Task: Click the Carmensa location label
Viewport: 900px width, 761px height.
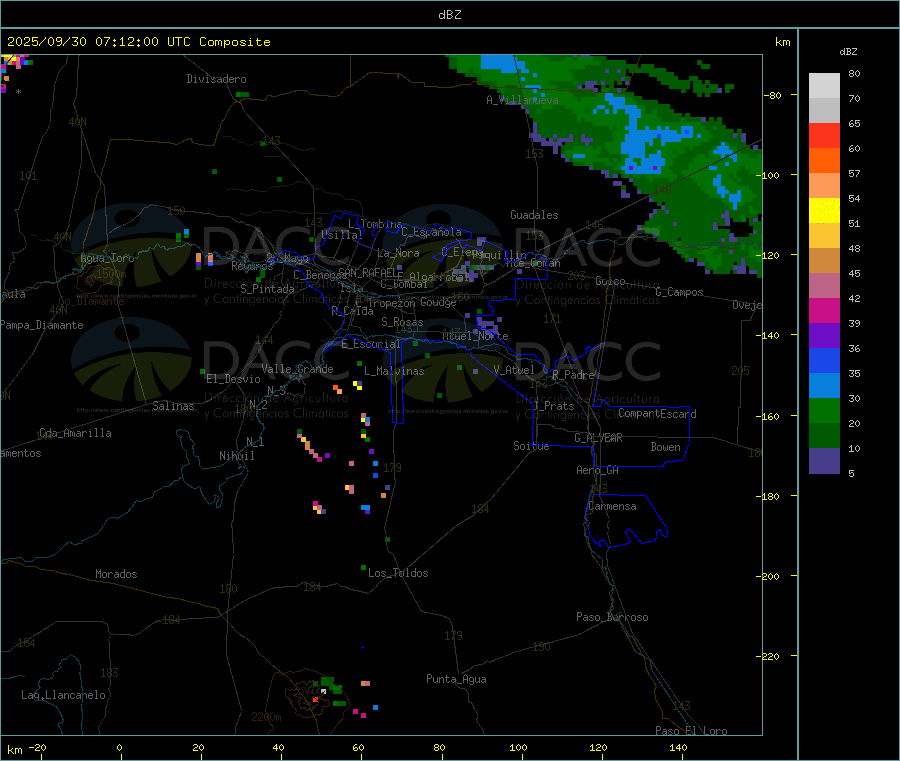Action: 612,506
